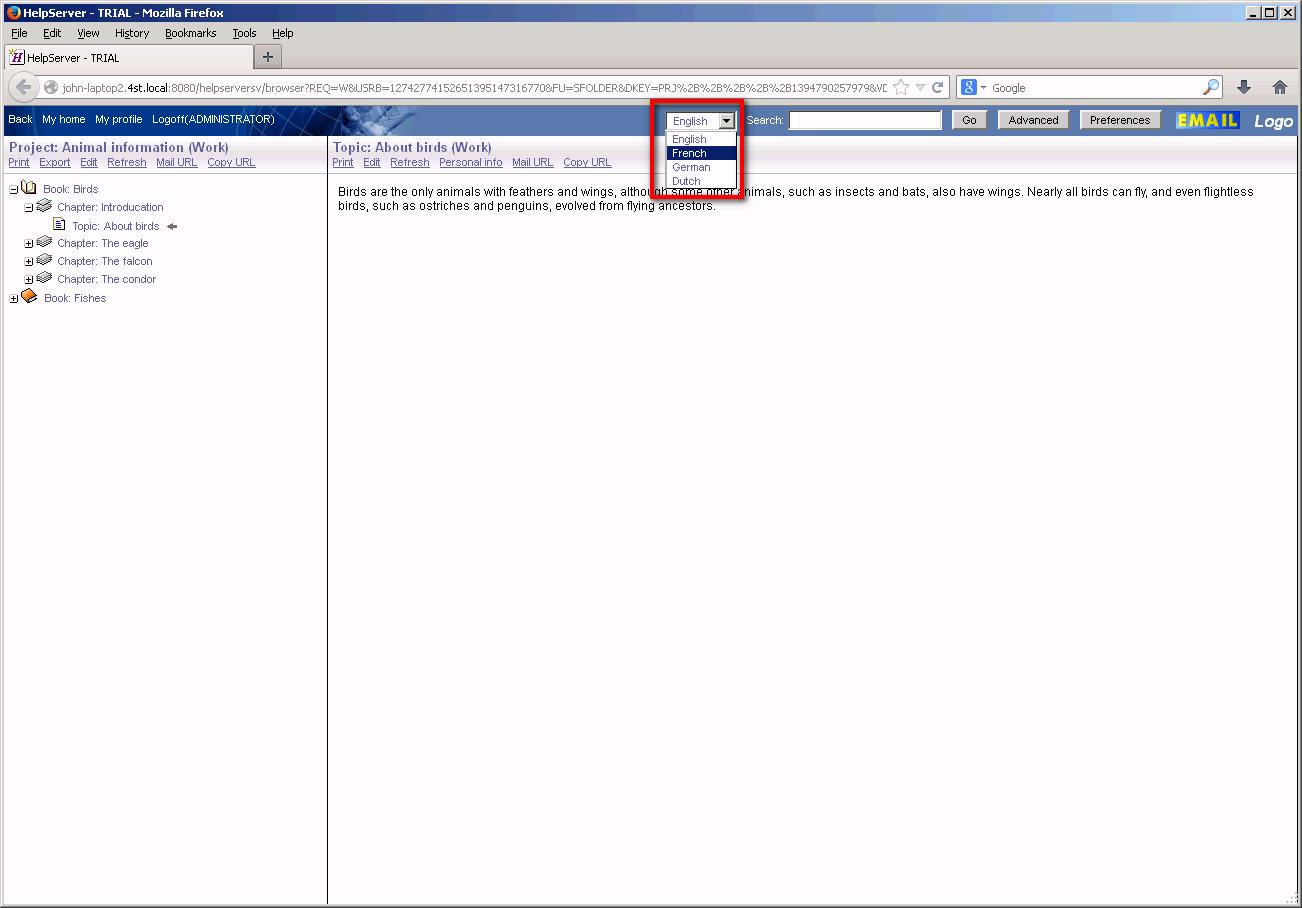The width and height of the screenshot is (1302, 908).
Task: Click the Chapter: The eagle chapter icon
Action: coord(46,242)
